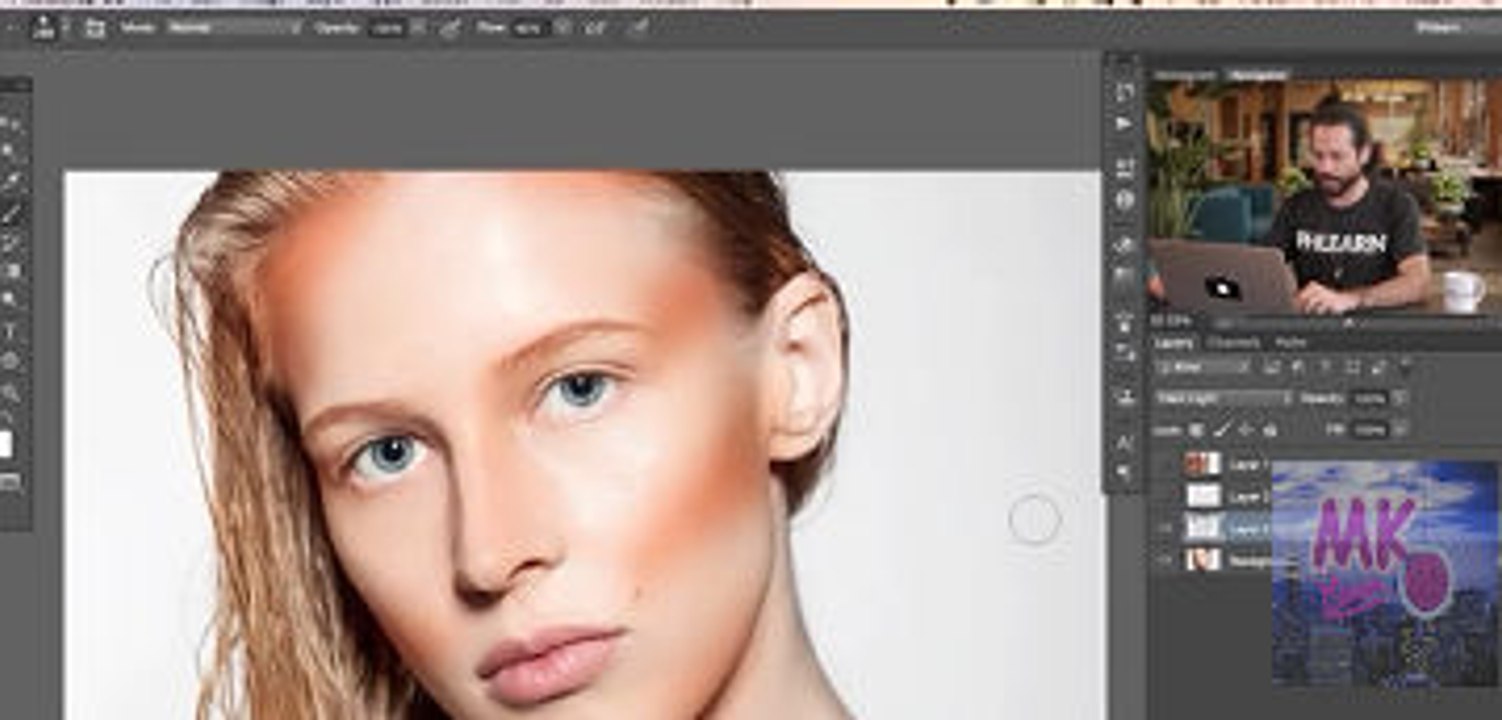Open the Character panel icon
Image resolution: width=1502 pixels, height=720 pixels.
1125,442
